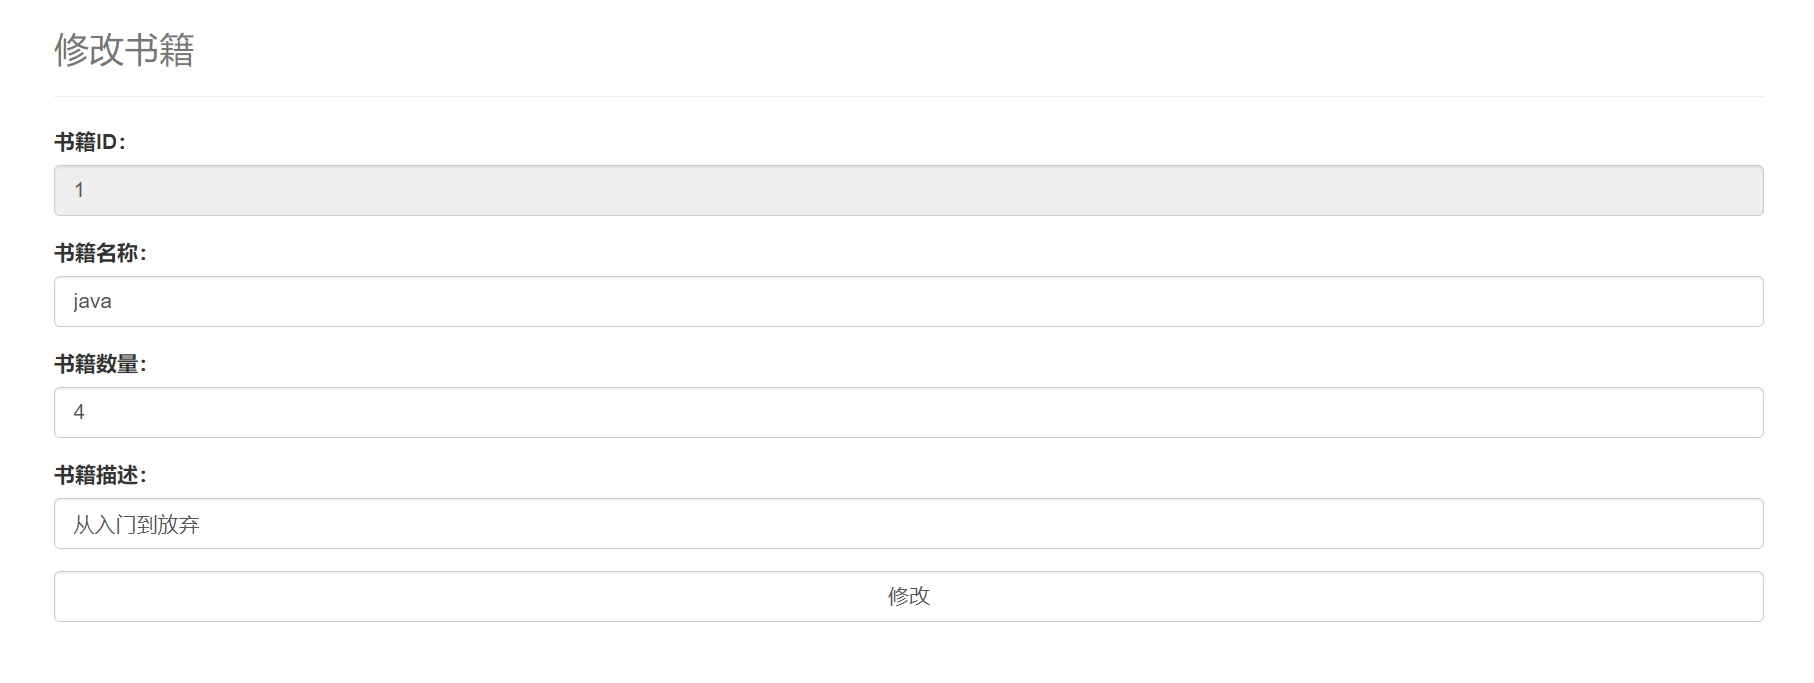Click the divider line under the heading
The width and height of the screenshot is (1814, 683).
pyautogui.click(x=908, y=96)
